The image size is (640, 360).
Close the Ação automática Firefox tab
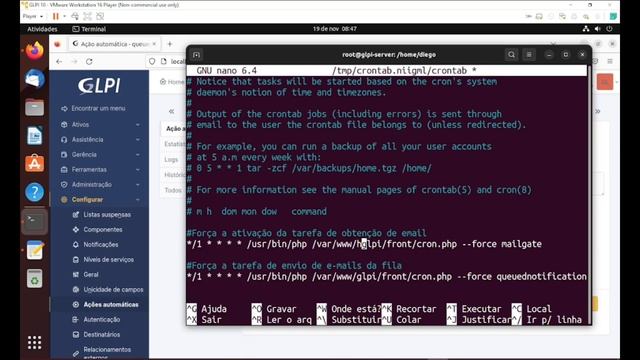coord(154,44)
